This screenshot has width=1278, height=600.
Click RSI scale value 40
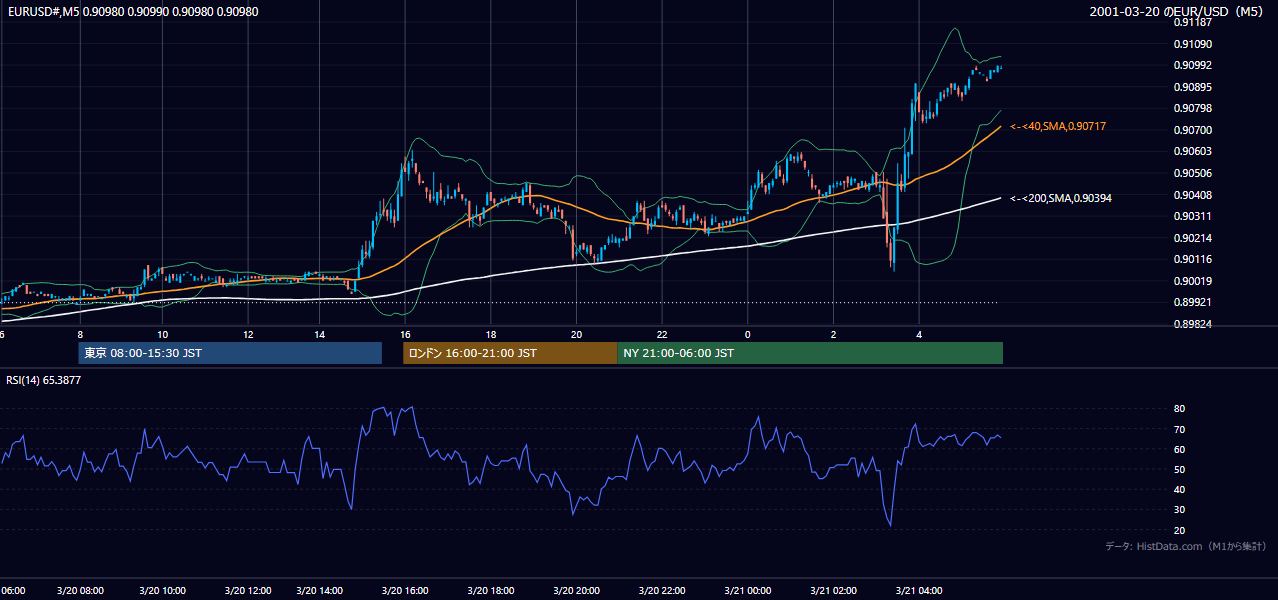coord(1180,489)
